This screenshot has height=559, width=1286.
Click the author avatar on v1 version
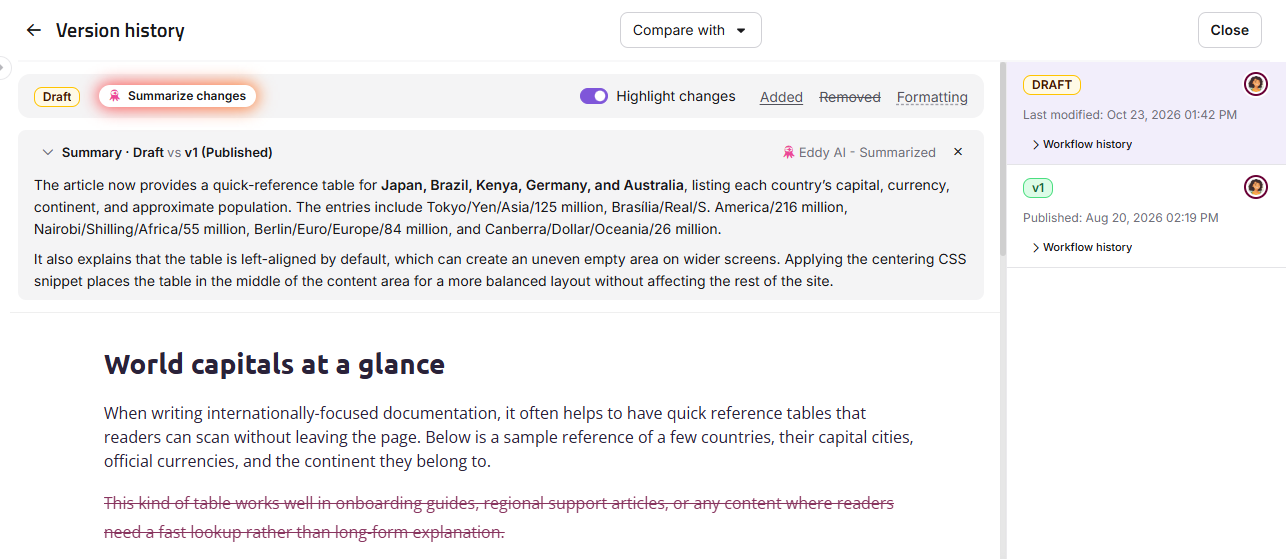click(x=1256, y=187)
